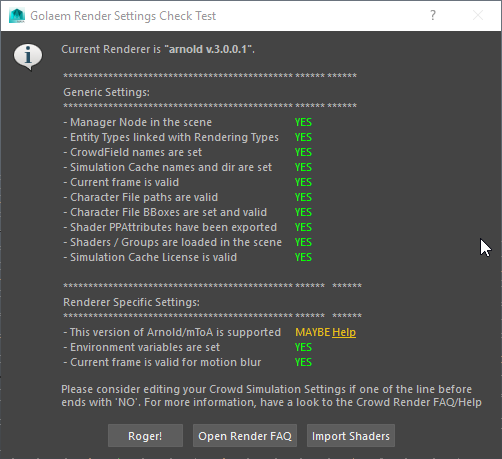Click the Character File paths are valid line
502x459 pixels.
pos(141,197)
